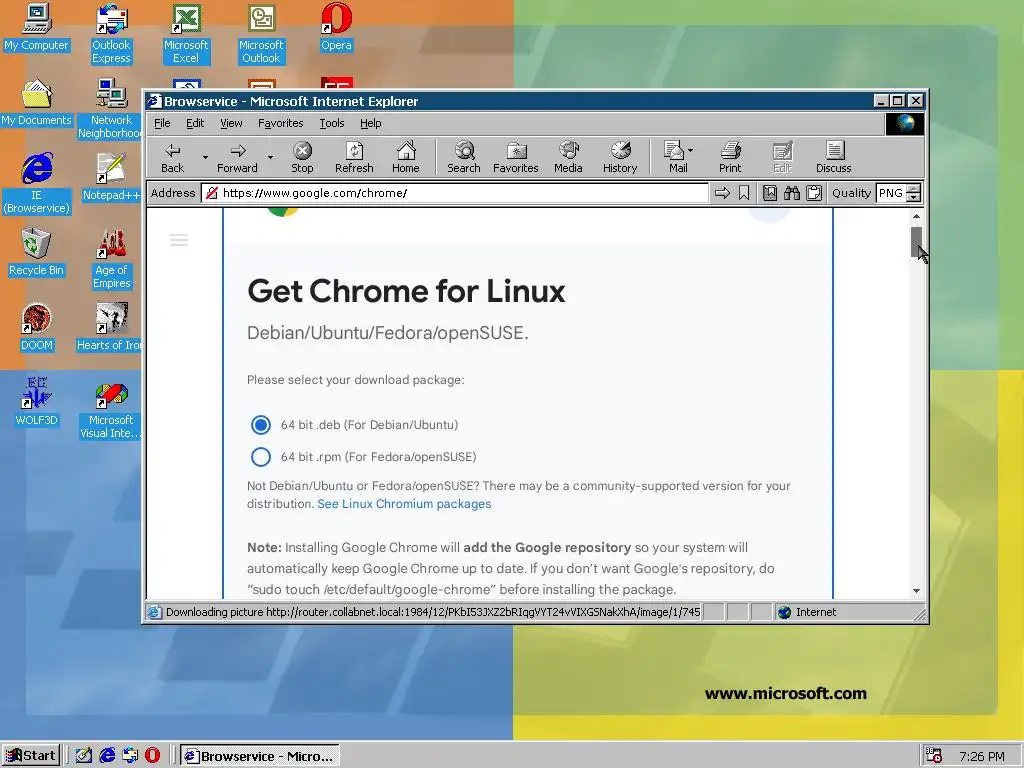This screenshot has height=768, width=1024.
Task: Launch Opera from quick launch bar
Action: (x=152, y=756)
